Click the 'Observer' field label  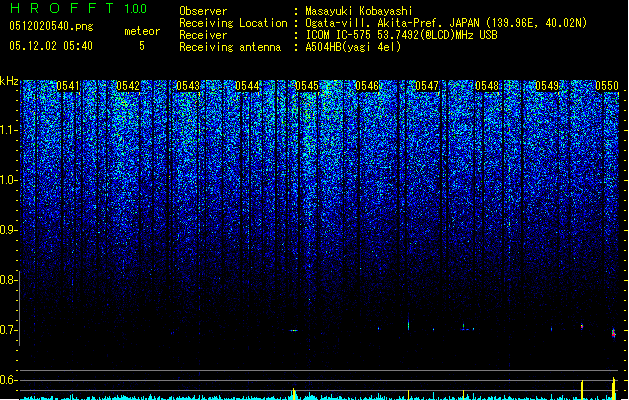[203, 11]
